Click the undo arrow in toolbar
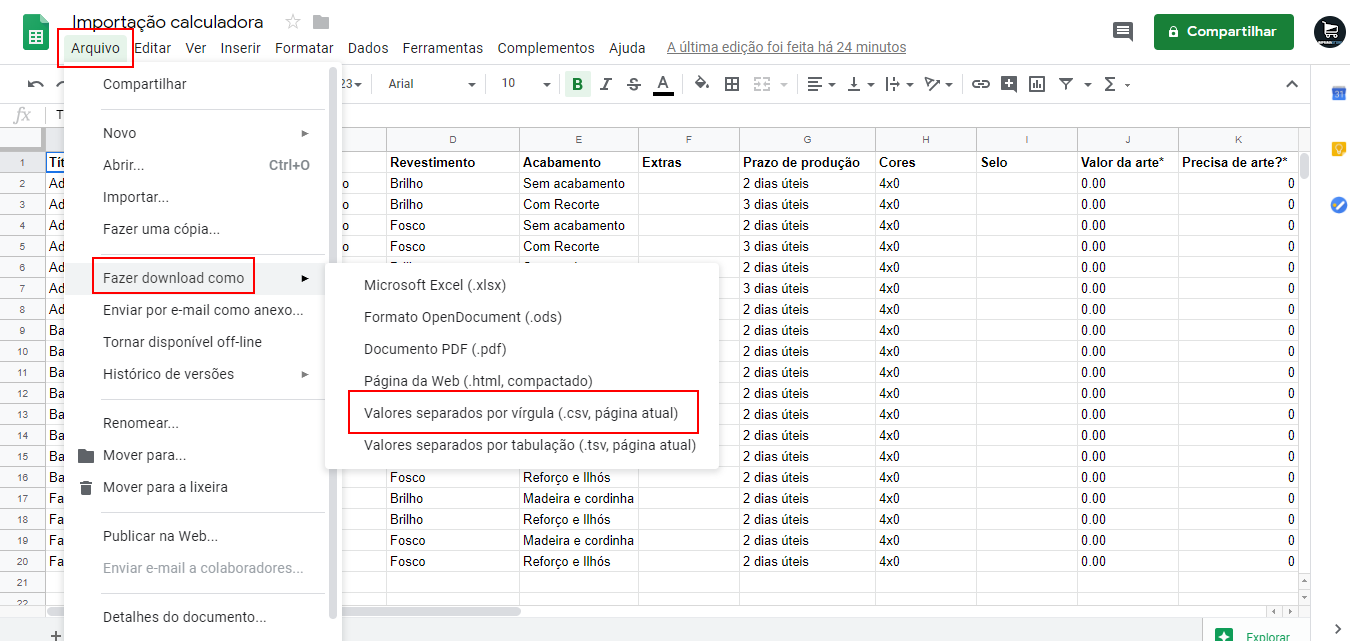 (x=36, y=84)
